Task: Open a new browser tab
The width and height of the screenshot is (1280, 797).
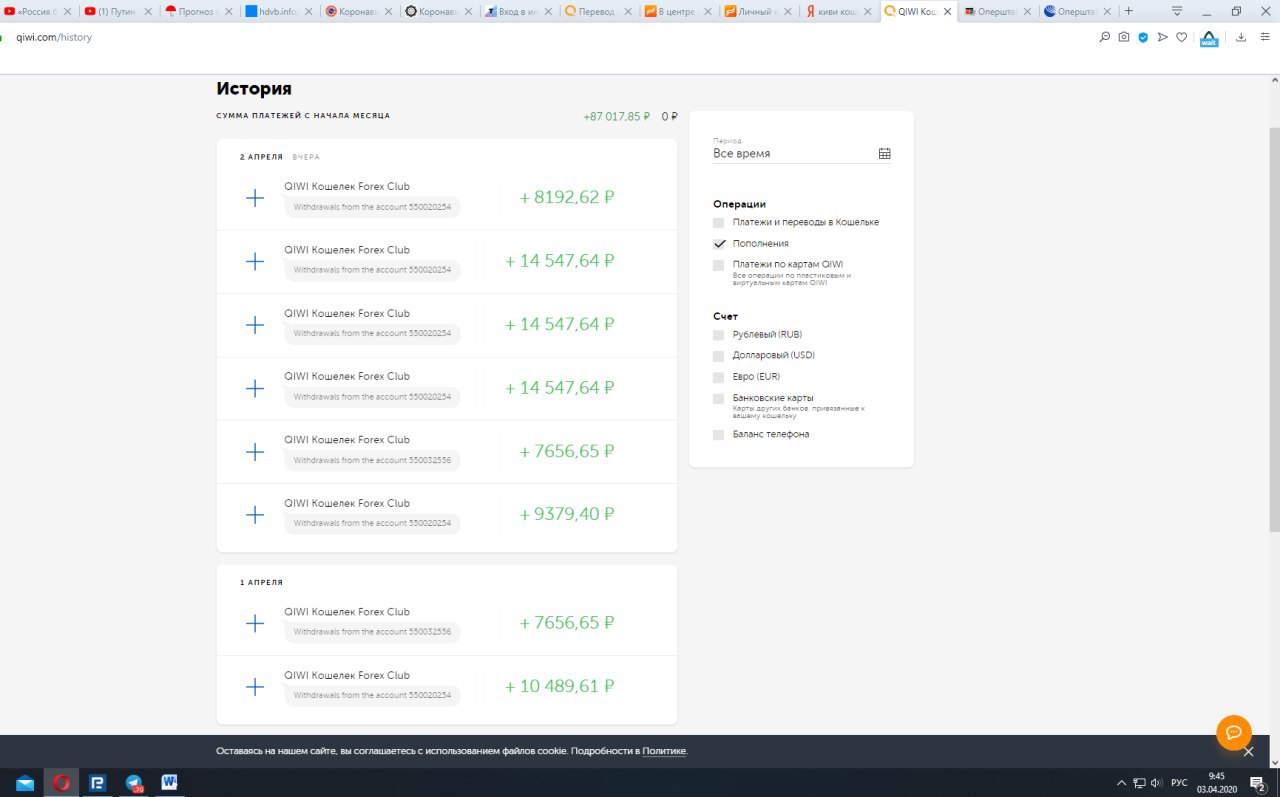Action: pyautogui.click(x=1129, y=11)
